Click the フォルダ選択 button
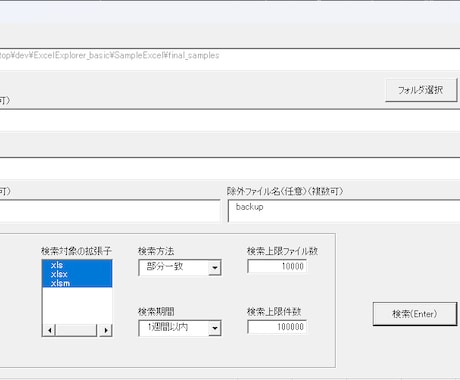The width and height of the screenshot is (460, 380). click(x=421, y=90)
